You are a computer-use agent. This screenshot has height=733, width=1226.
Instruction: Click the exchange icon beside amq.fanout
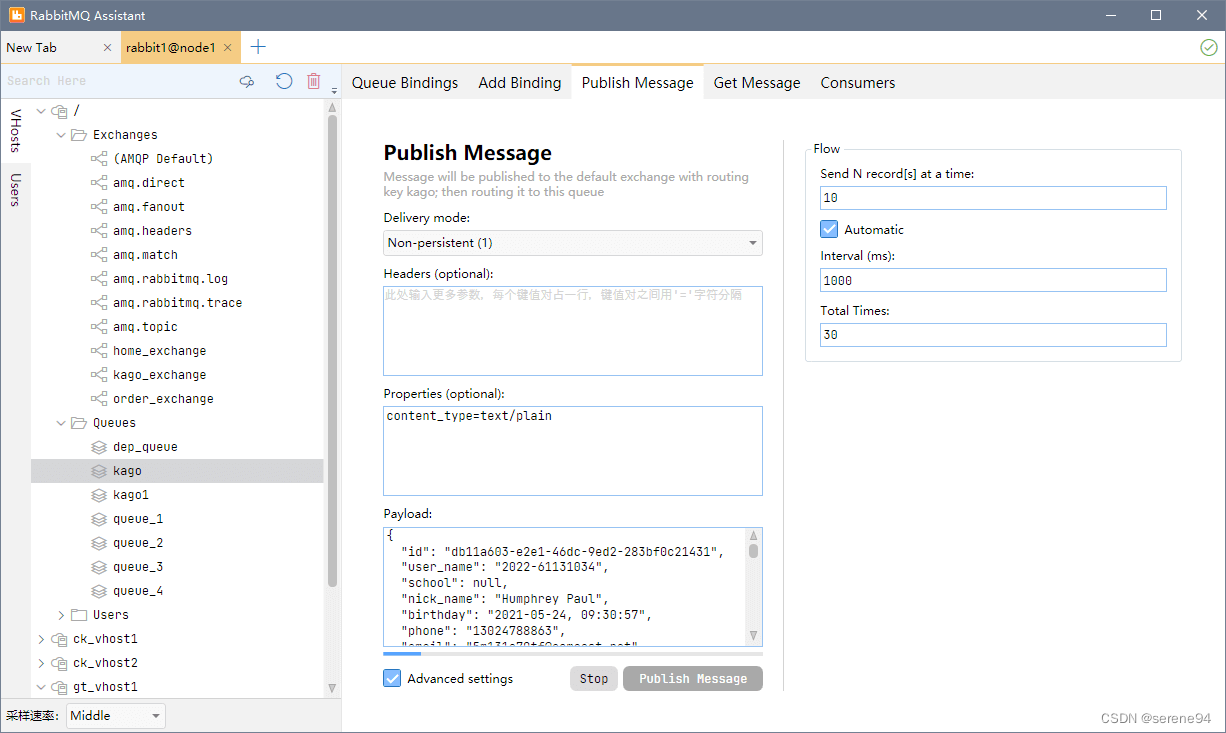pyautogui.click(x=99, y=207)
